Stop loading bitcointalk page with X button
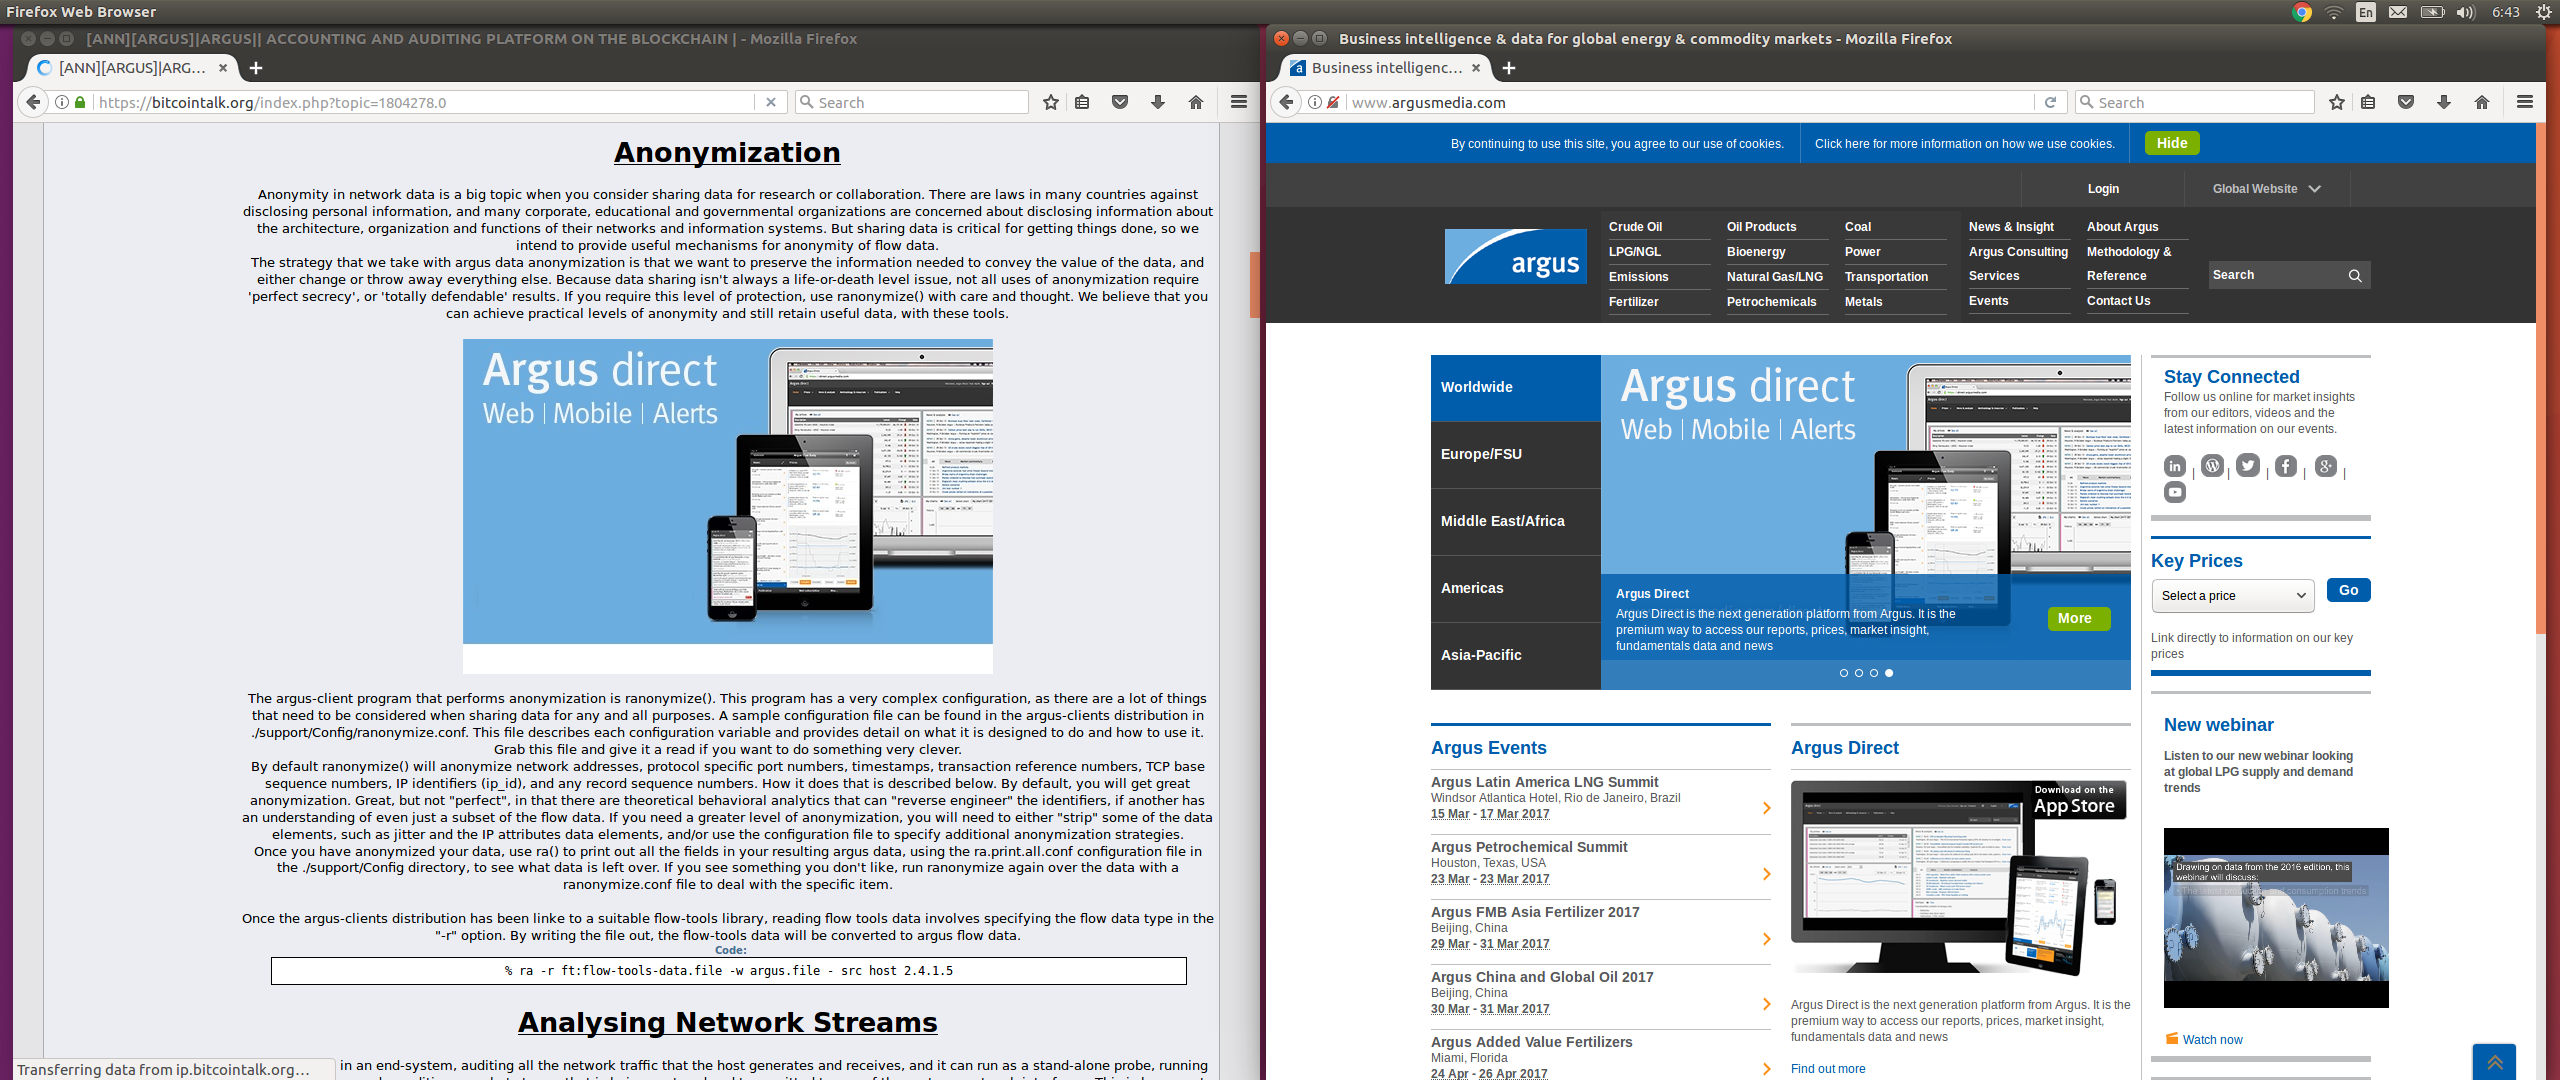This screenshot has height=1080, width=2560. [770, 102]
